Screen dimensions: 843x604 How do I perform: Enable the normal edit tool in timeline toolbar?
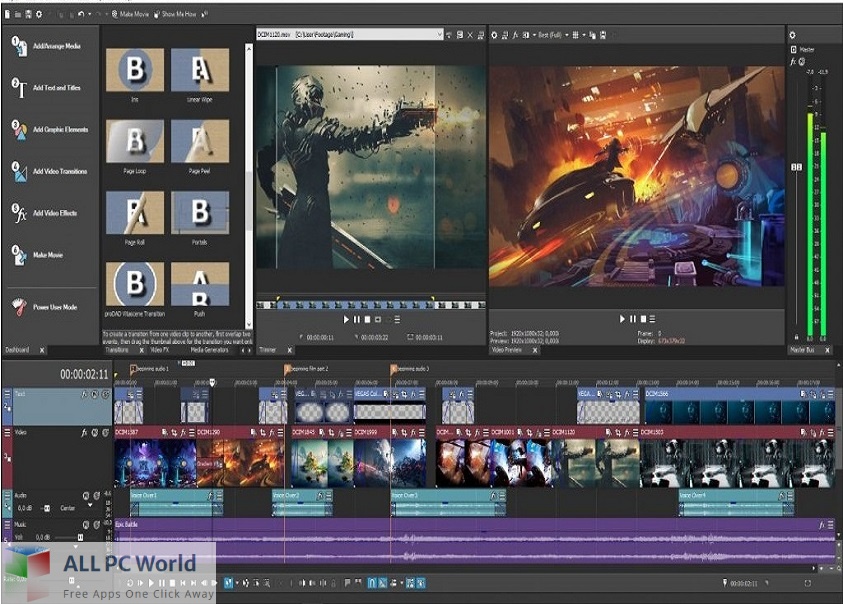(x=228, y=582)
